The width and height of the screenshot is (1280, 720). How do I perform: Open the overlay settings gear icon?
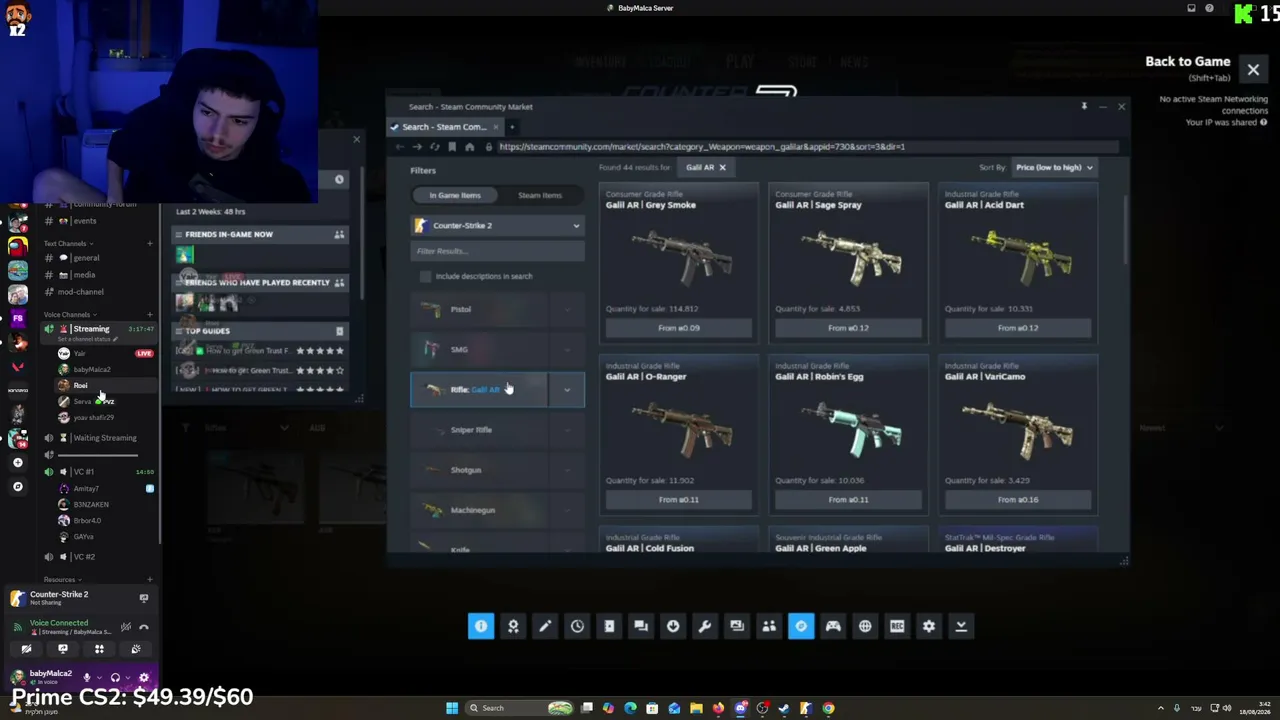(x=929, y=626)
